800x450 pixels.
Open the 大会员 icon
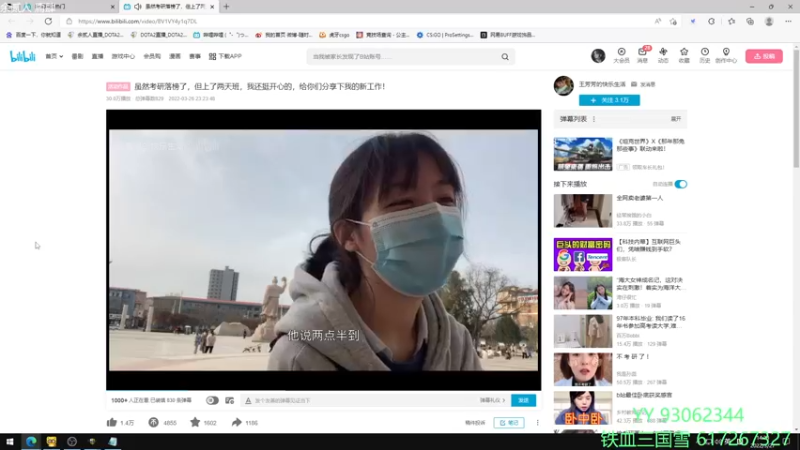point(621,55)
